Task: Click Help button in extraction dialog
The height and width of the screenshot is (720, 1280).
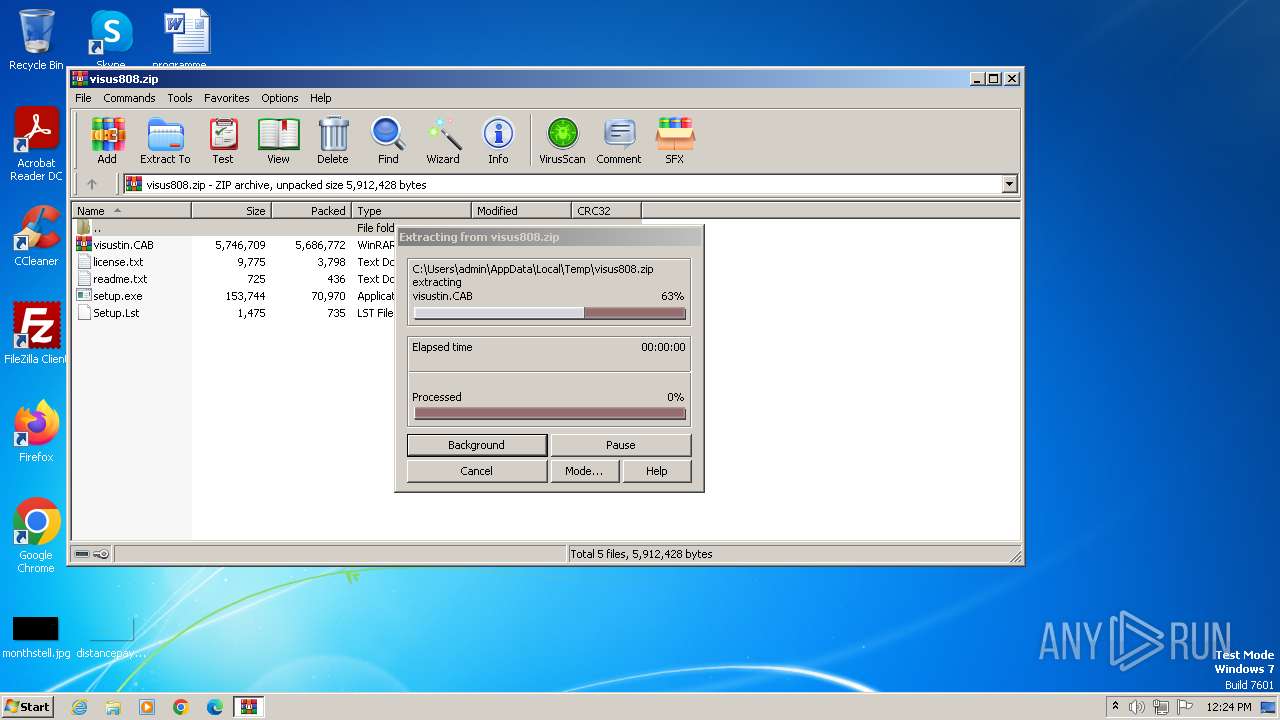Action: (x=657, y=471)
